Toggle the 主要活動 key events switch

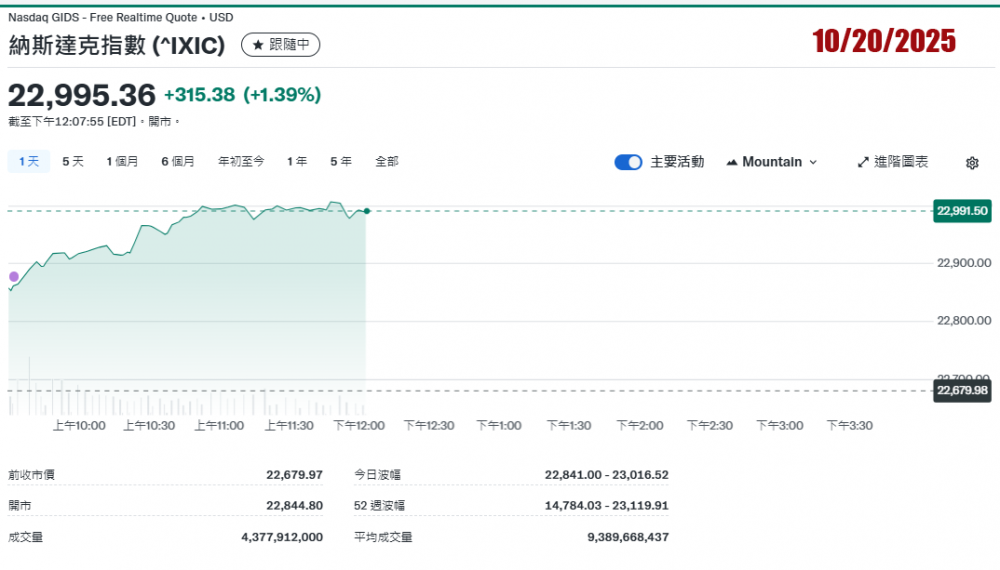tap(628, 162)
